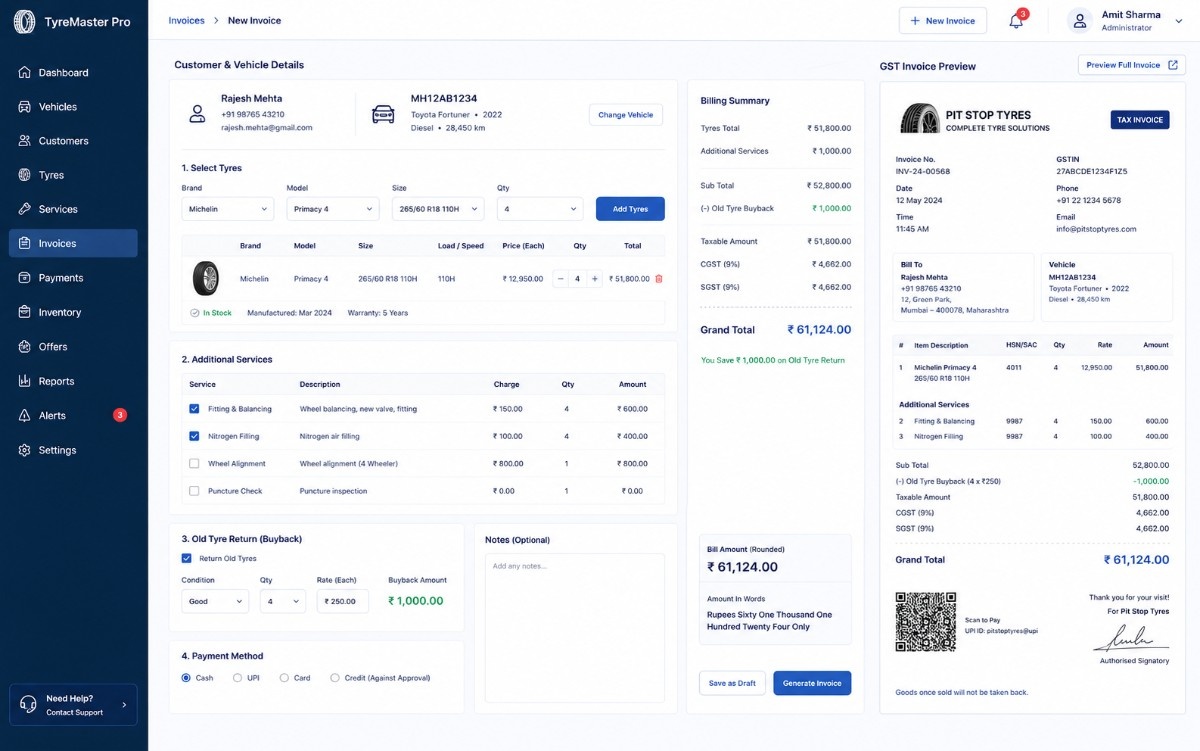Screen dimensions: 1200x751
Task: Click the In Stock status check icon
Action: [195, 313]
